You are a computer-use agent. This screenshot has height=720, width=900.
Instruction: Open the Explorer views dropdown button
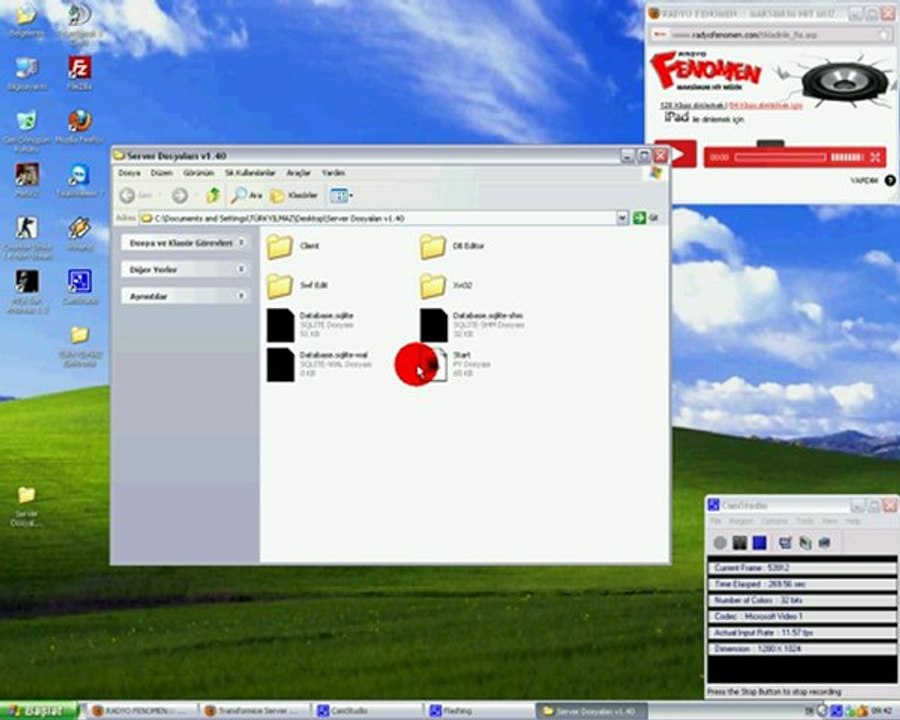pyautogui.click(x=341, y=195)
